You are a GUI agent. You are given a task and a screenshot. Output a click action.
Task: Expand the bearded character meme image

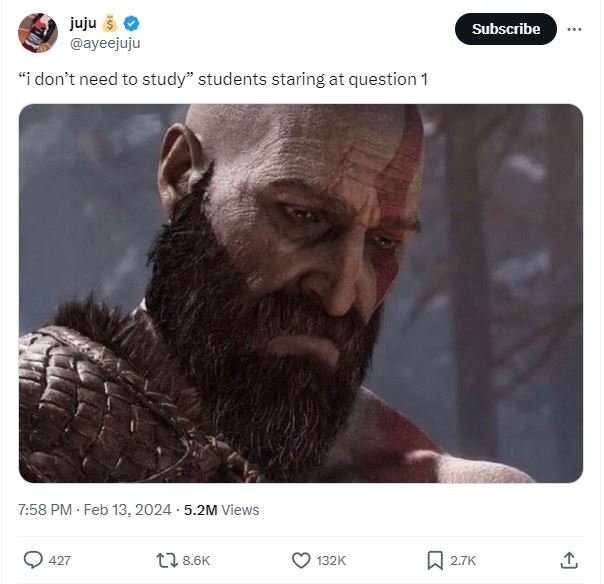tap(301, 293)
